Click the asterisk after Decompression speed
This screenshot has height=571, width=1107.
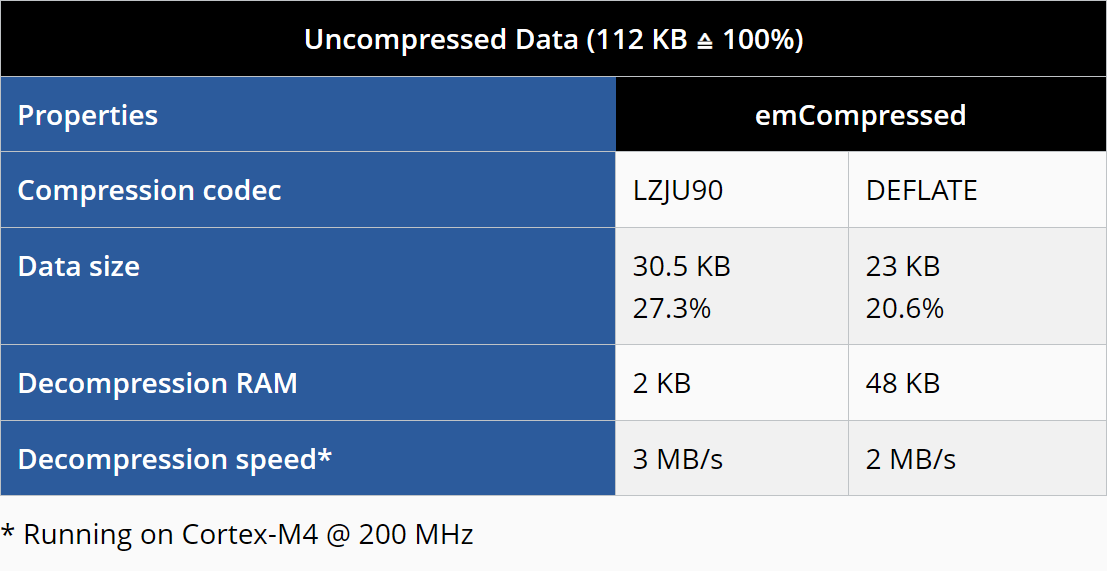pyautogui.click(x=324, y=453)
